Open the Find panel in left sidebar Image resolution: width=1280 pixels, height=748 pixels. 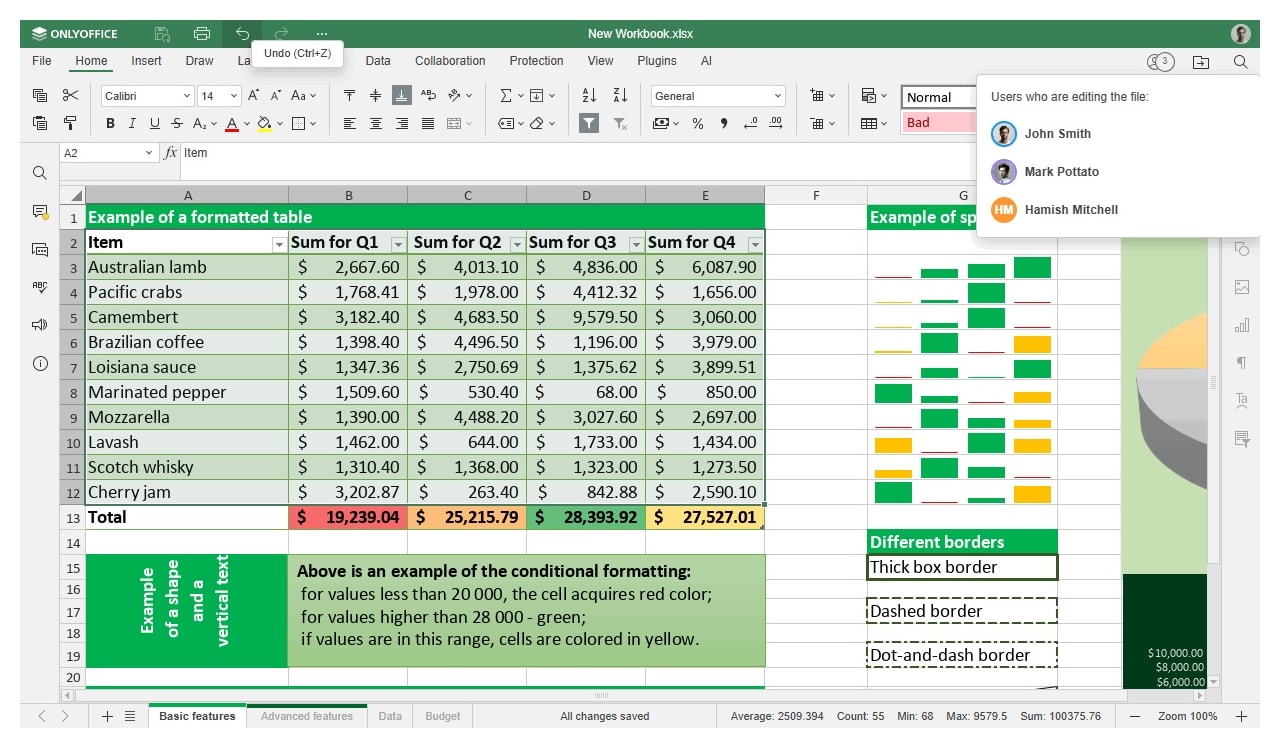click(40, 173)
